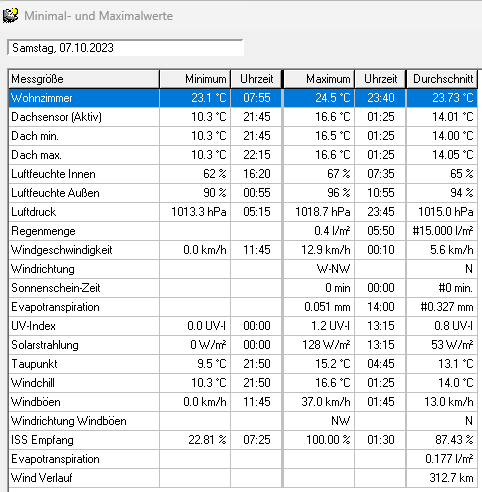The image size is (482, 492).
Task: Click the Windböen maximum value 37.0 km/h
Action: [x=326, y=402]
